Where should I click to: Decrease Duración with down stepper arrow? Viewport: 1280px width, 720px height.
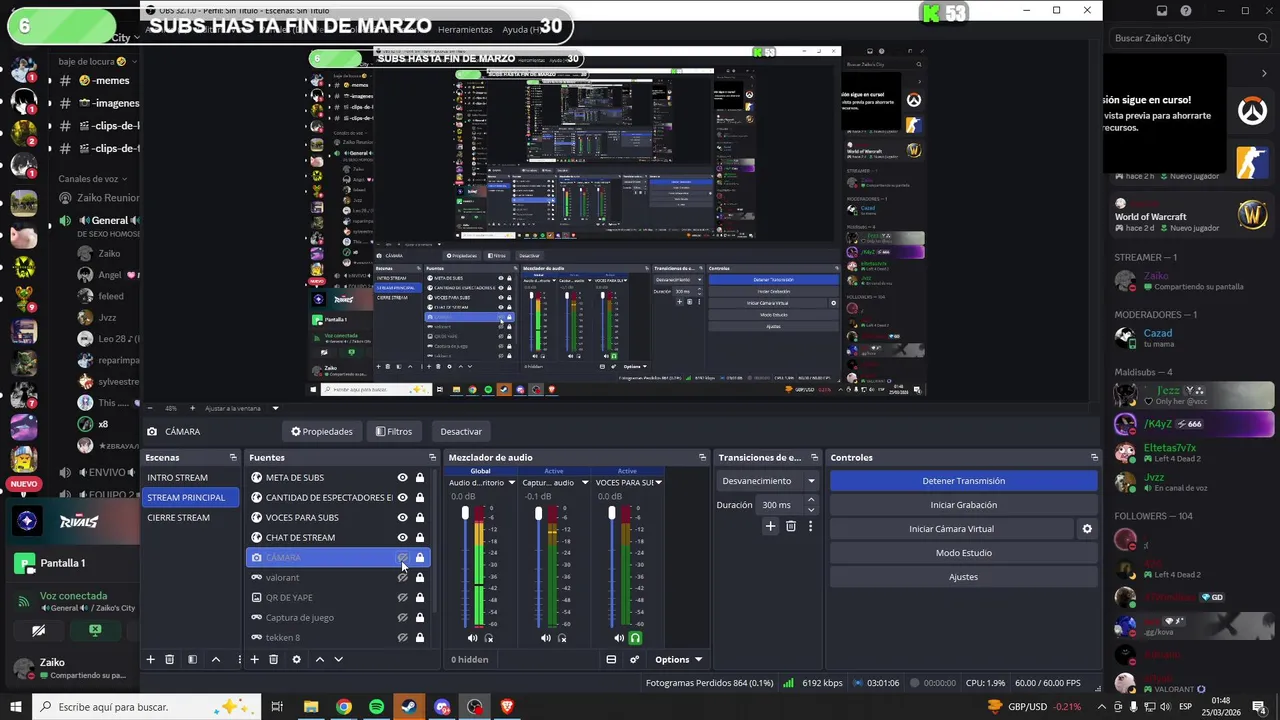[811, 510]
